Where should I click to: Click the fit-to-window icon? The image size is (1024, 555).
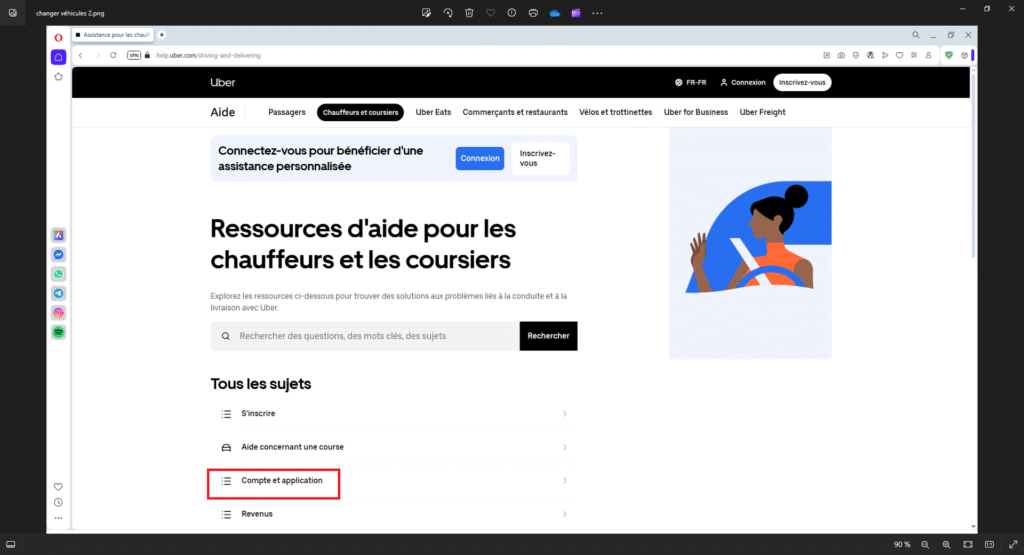(x=968, y=545)
